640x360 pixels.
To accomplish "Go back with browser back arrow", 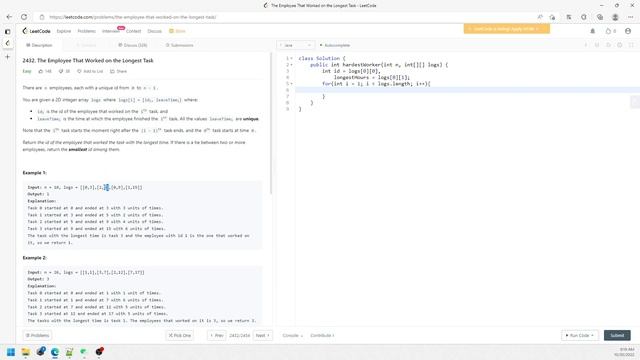I will [9, 17].
